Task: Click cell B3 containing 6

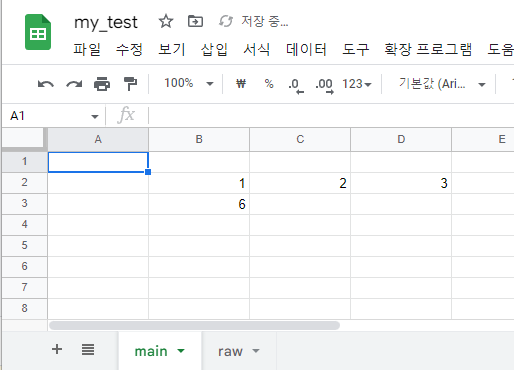Action: point(199,204)
